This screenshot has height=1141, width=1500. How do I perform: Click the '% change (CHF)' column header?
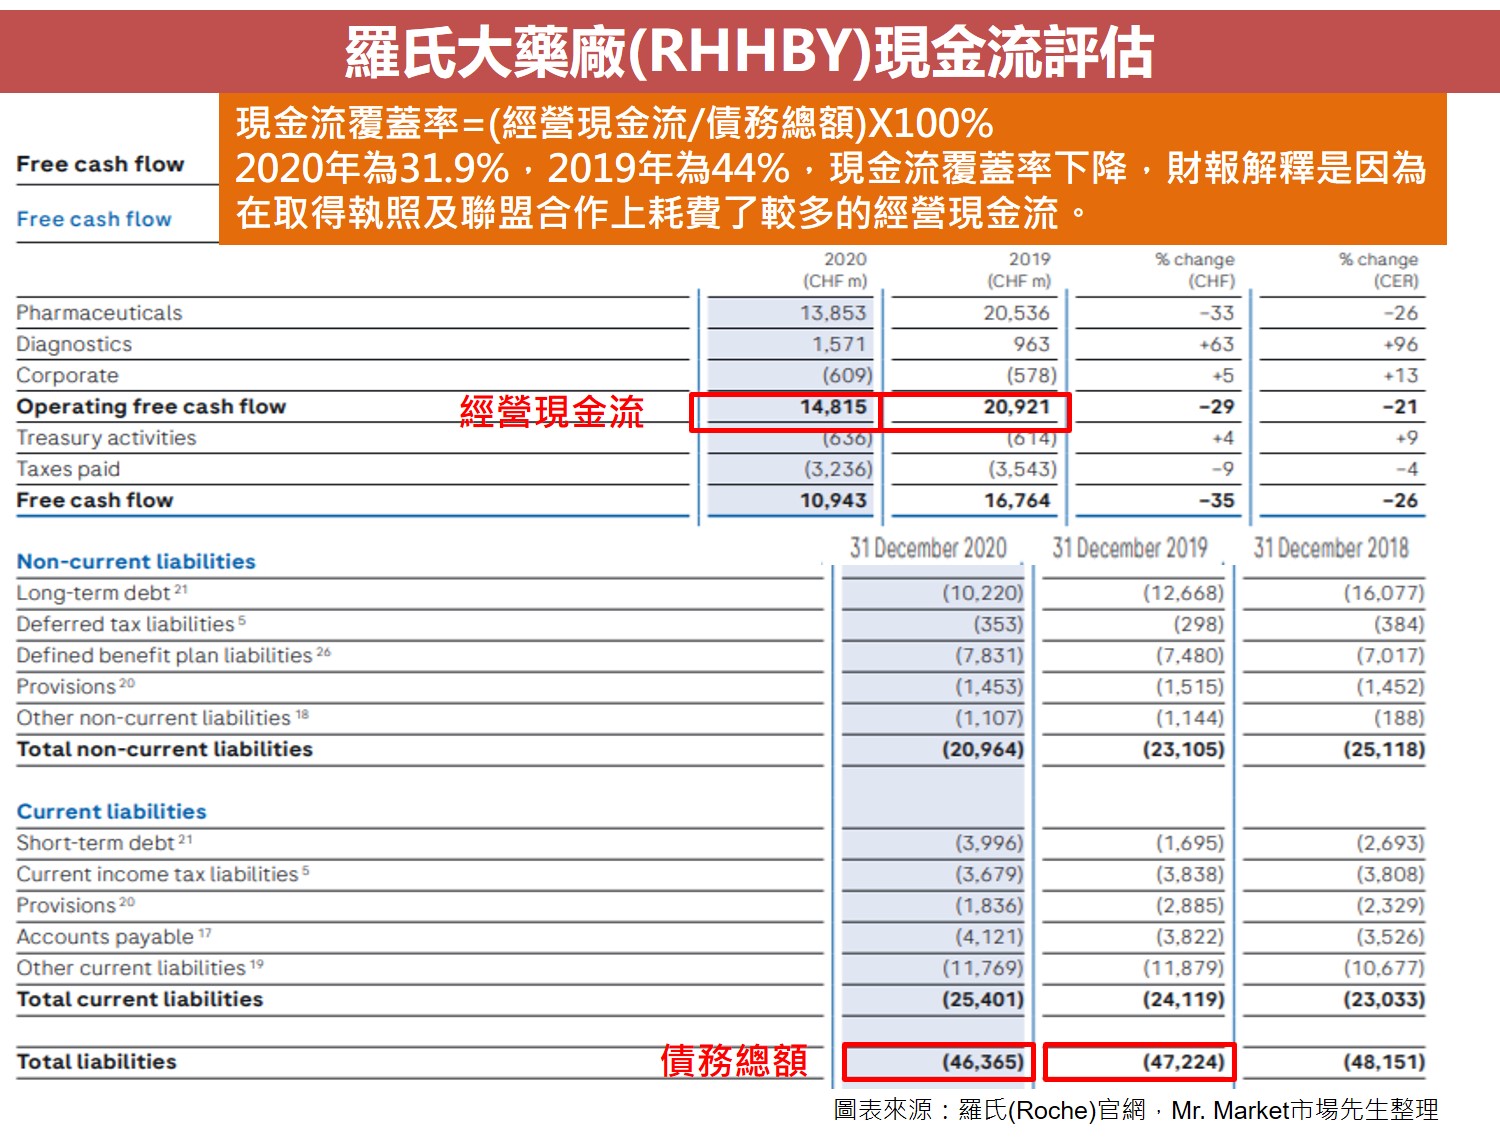coord(1195,270)
